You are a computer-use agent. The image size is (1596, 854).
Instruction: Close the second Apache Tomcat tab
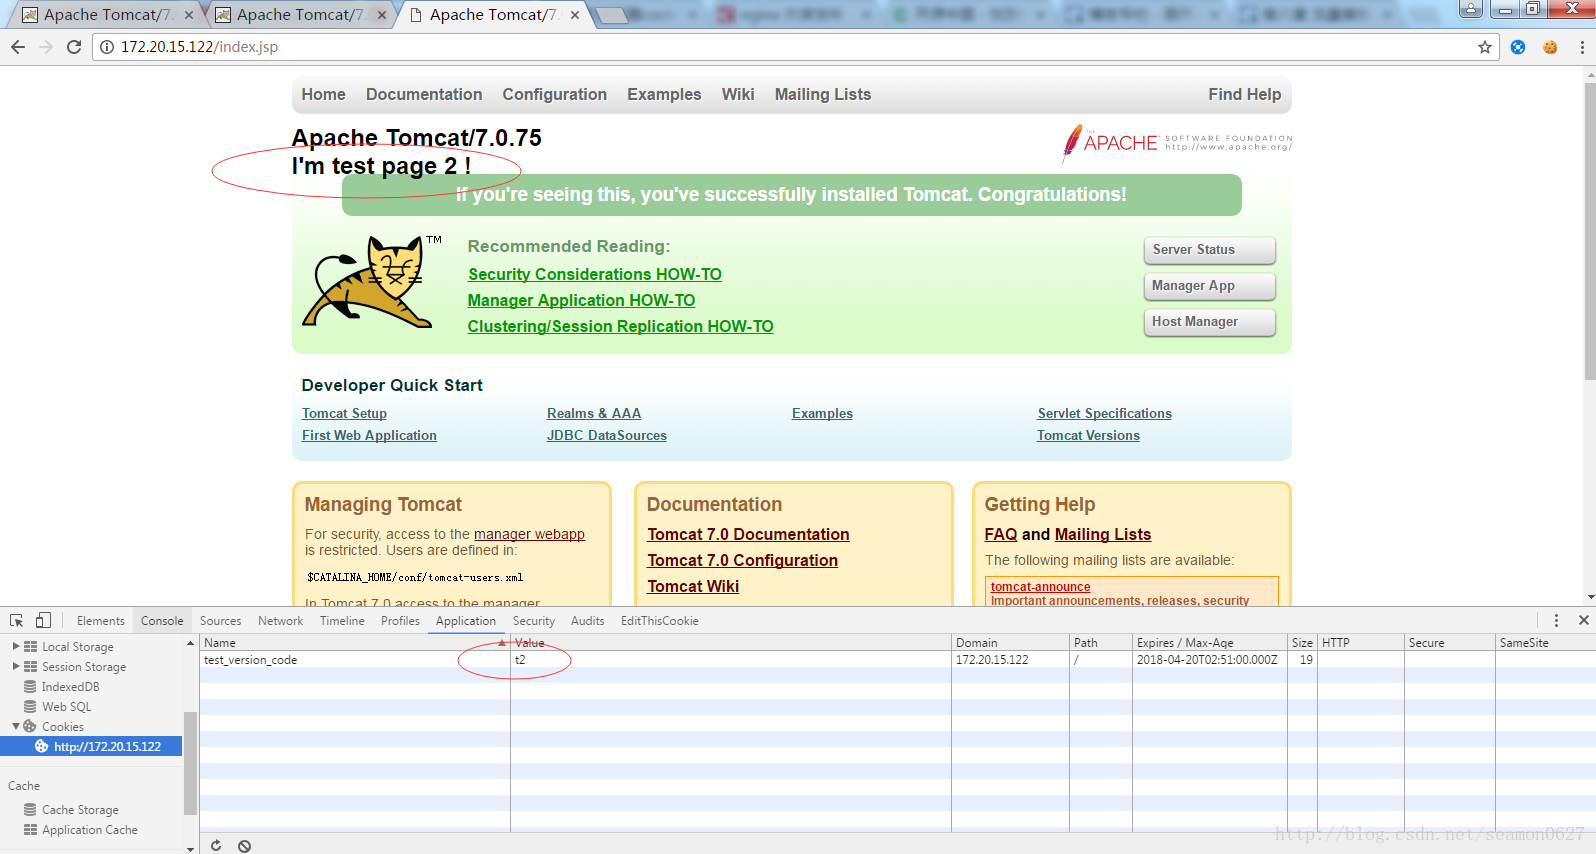coord(382,15)
